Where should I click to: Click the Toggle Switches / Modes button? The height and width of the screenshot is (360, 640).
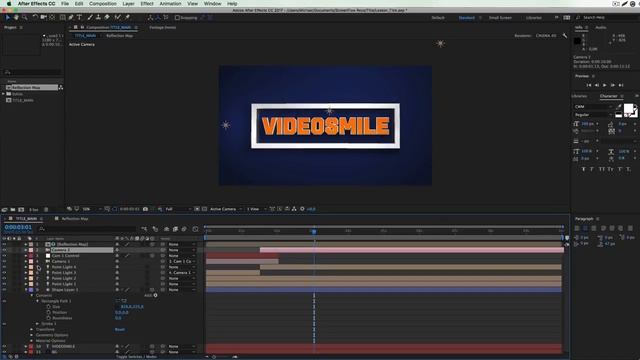(x=136, y=356)
